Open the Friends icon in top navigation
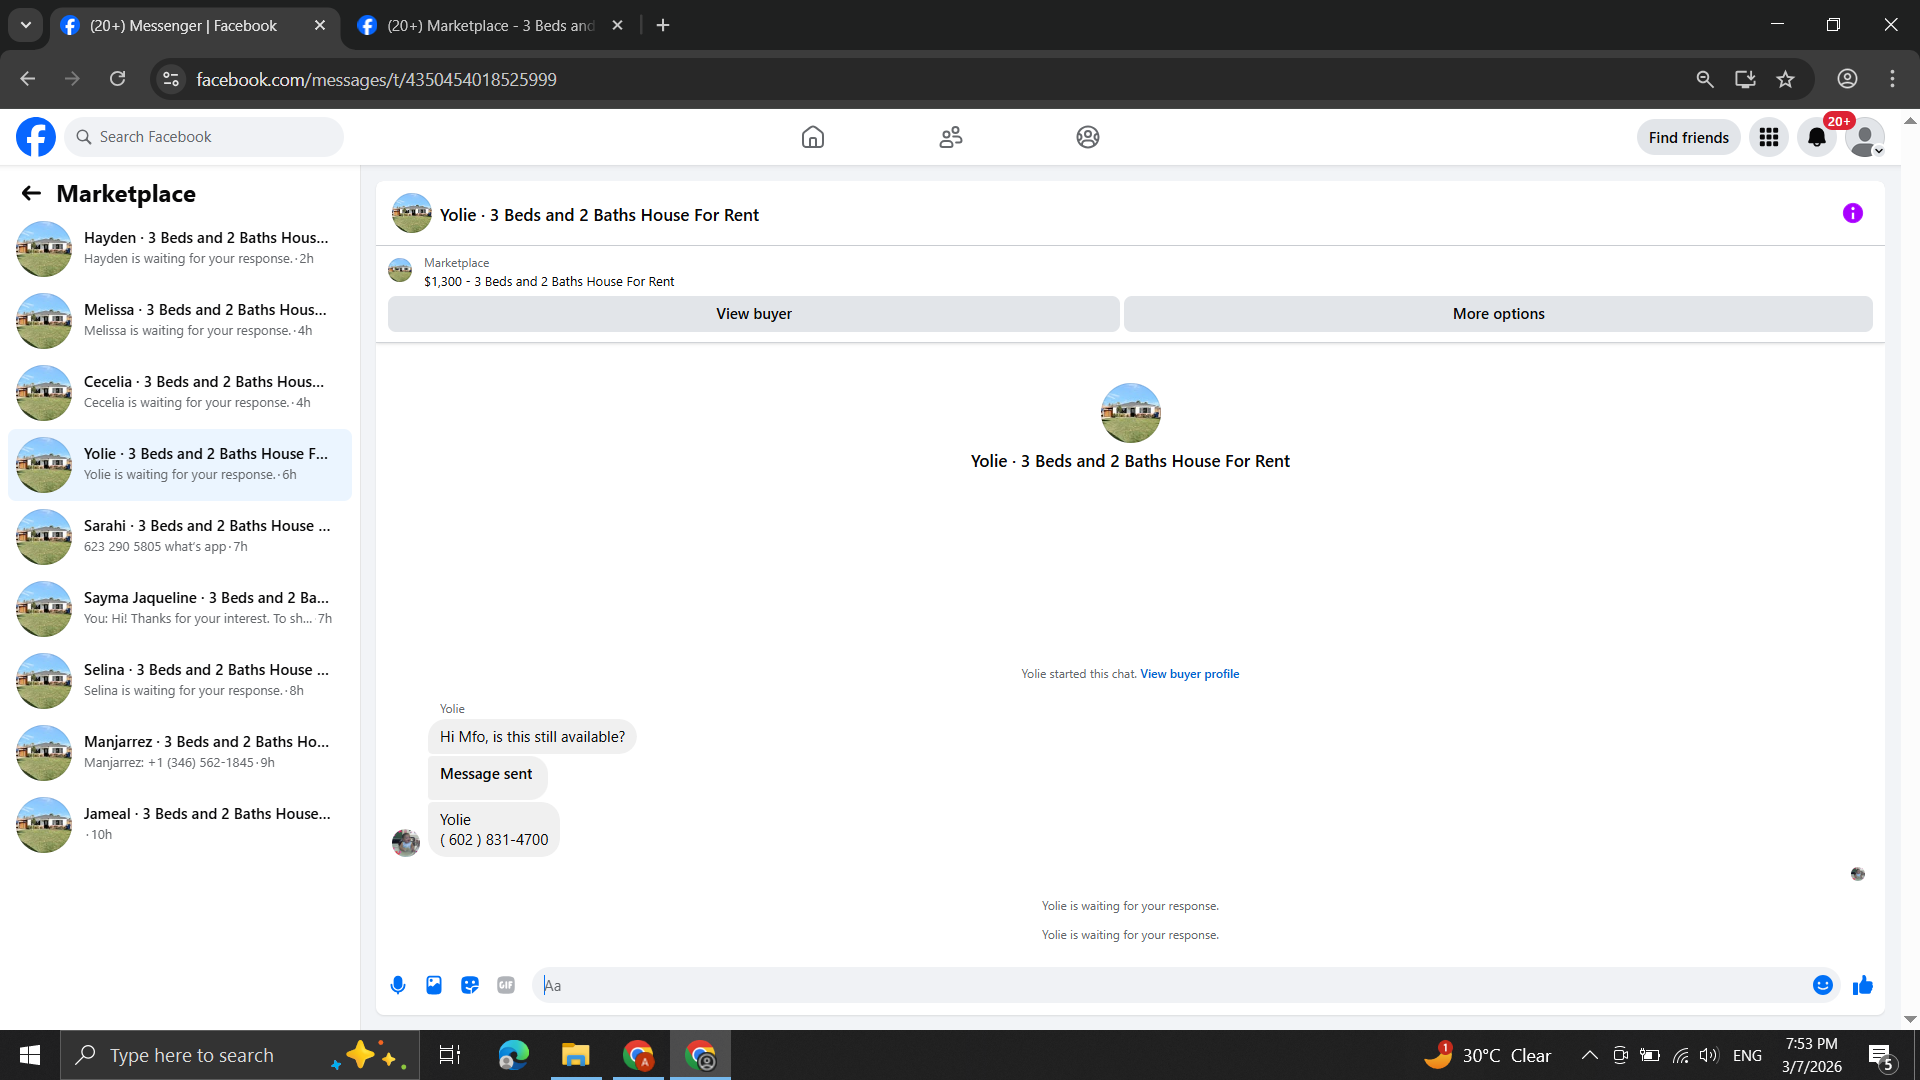 (x=951, y=137)
